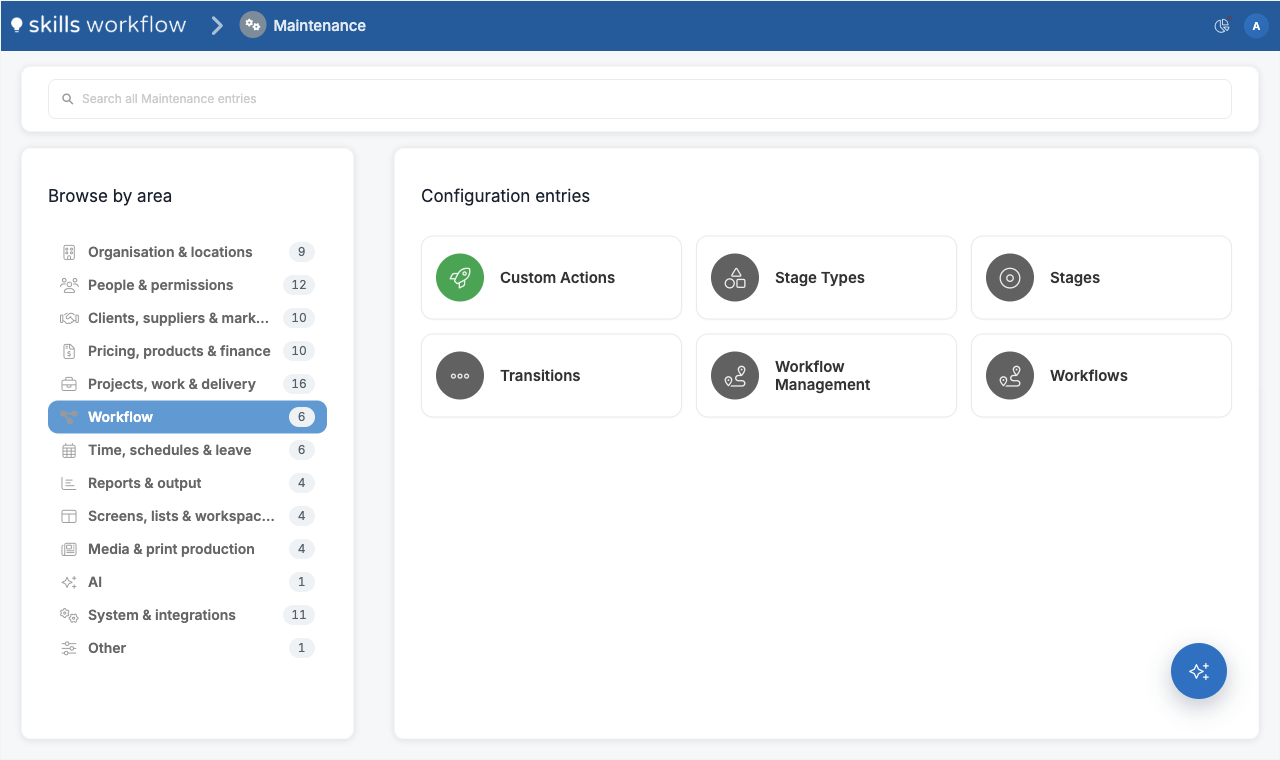1280x760 pixels.
Task: Open the user avatar A menu
Action: pos(1256,26)
